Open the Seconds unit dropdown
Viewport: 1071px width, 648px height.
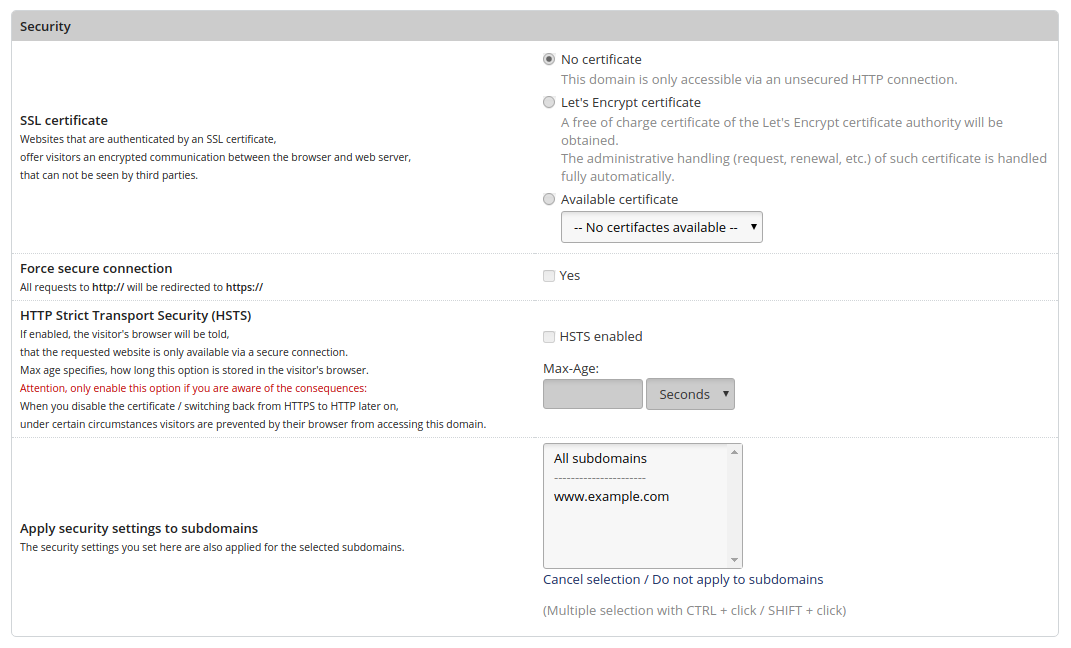point(690,394)
